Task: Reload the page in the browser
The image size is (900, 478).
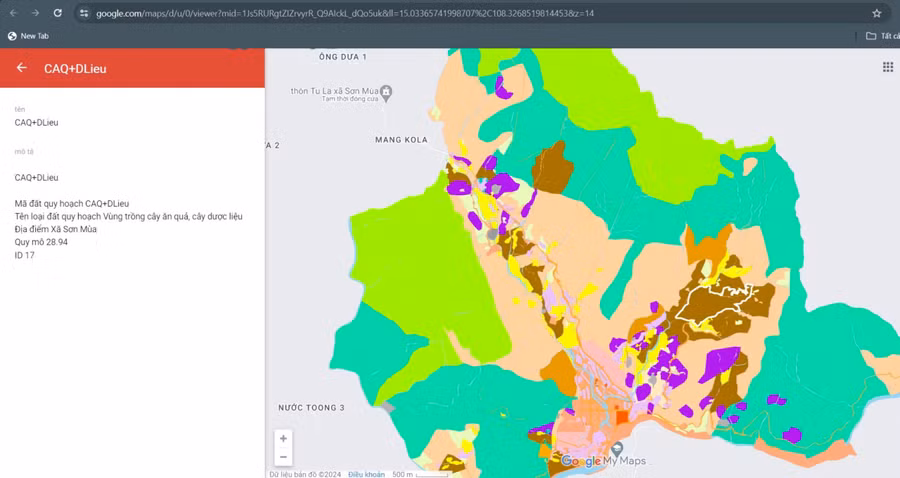Action: click(x=57, y=13)
